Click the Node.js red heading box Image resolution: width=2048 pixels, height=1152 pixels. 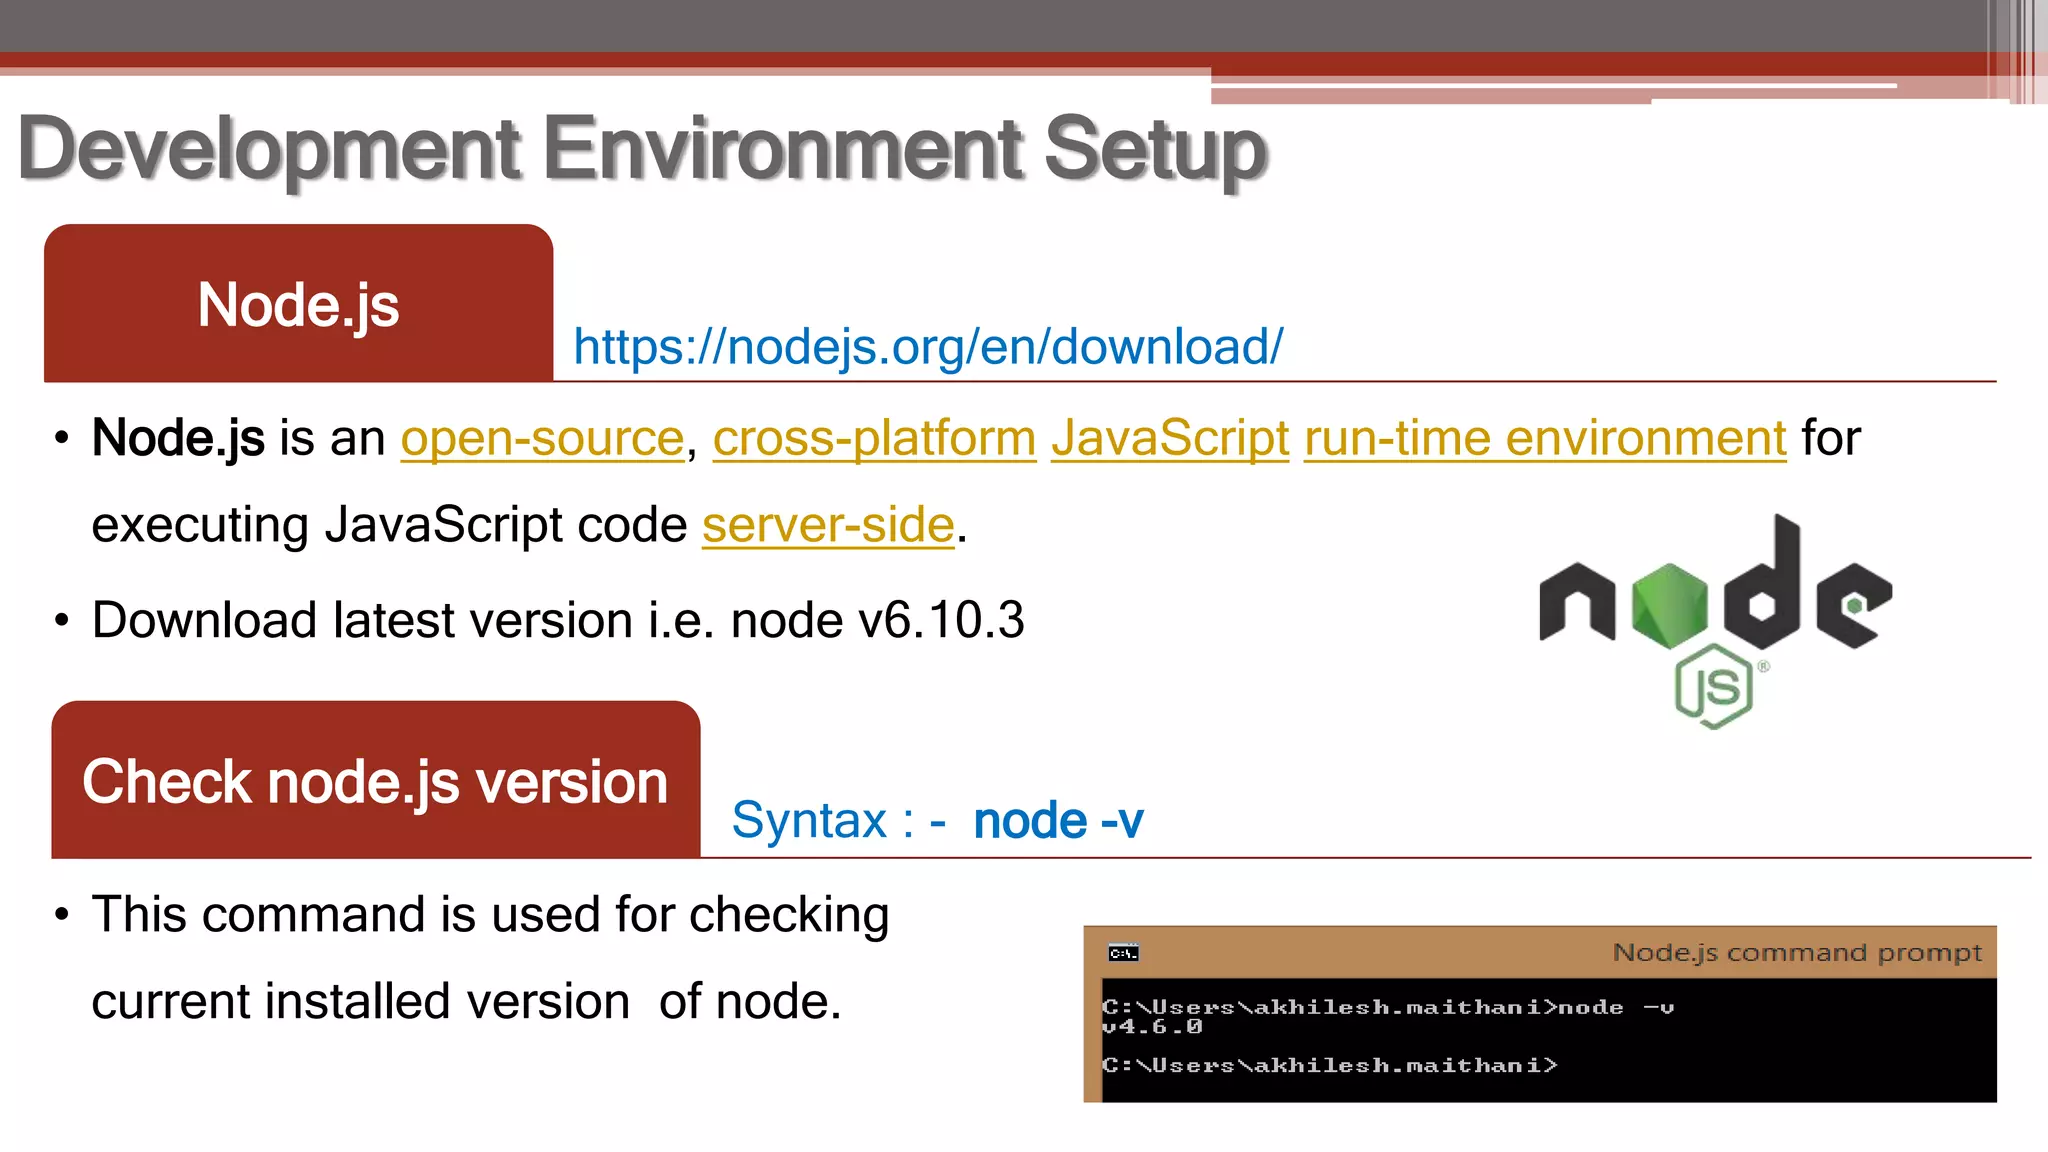pyautogui.click(x=298, y=303)
